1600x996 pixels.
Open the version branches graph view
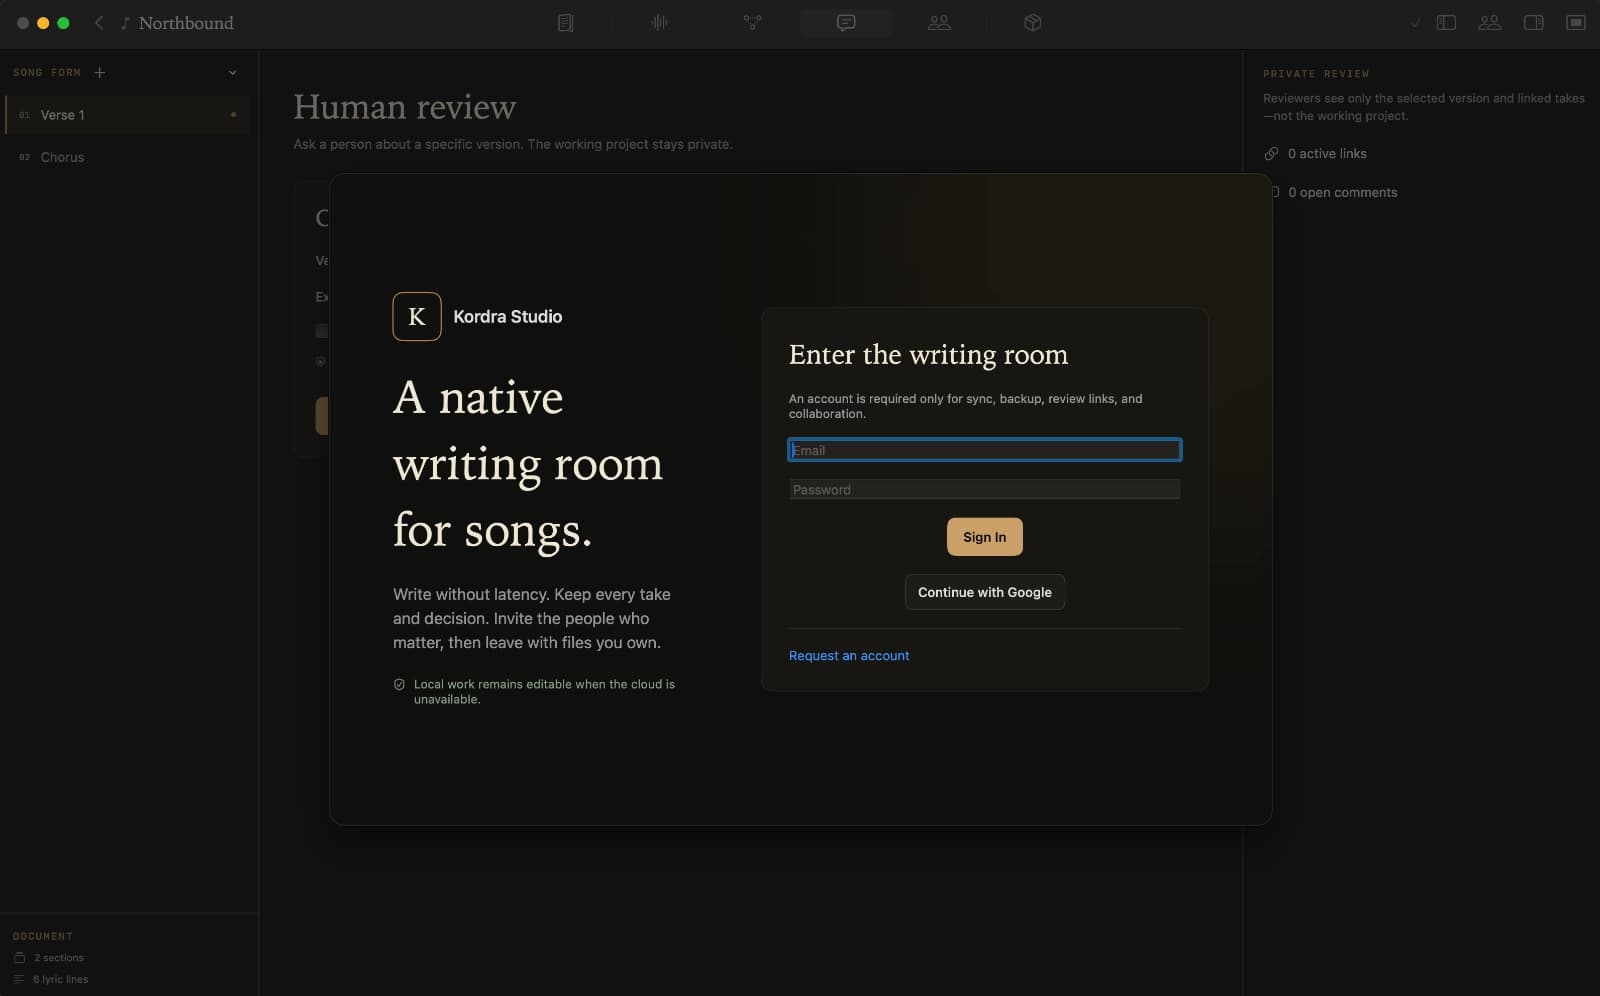pyautogui.click(x=753, y=23)
